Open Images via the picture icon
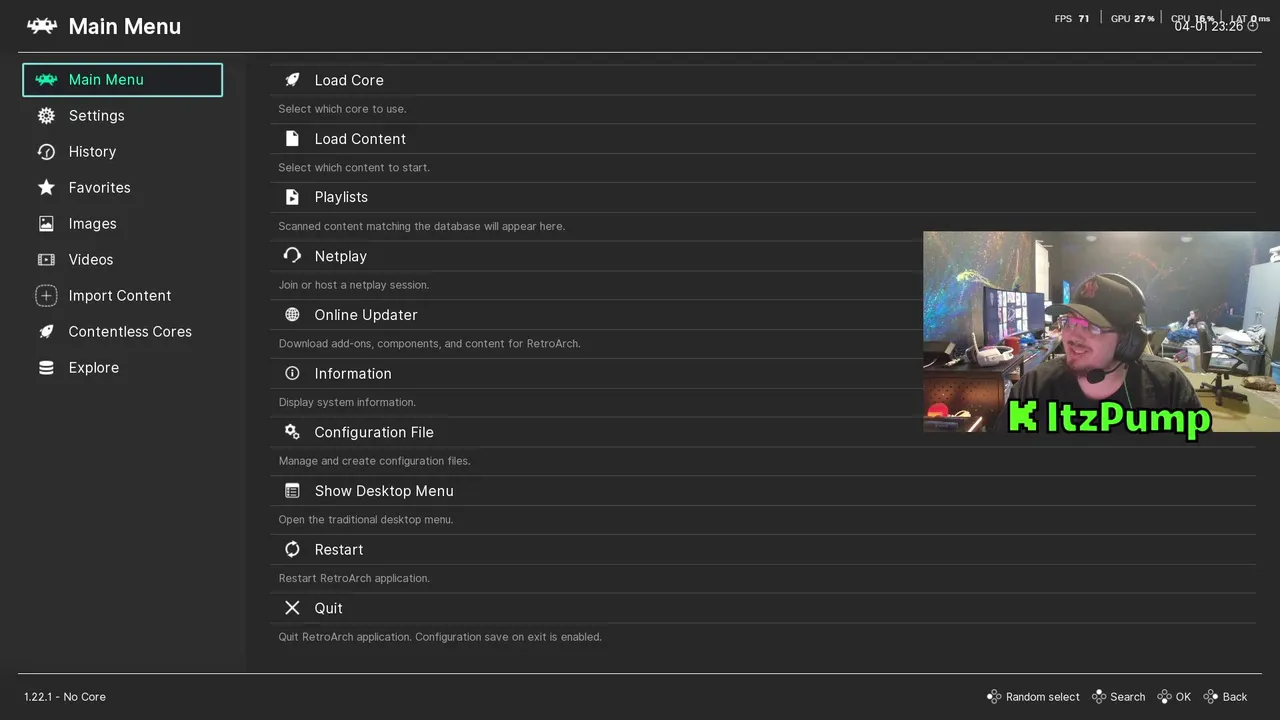The image size is (1280, 720). coord(46,224)
